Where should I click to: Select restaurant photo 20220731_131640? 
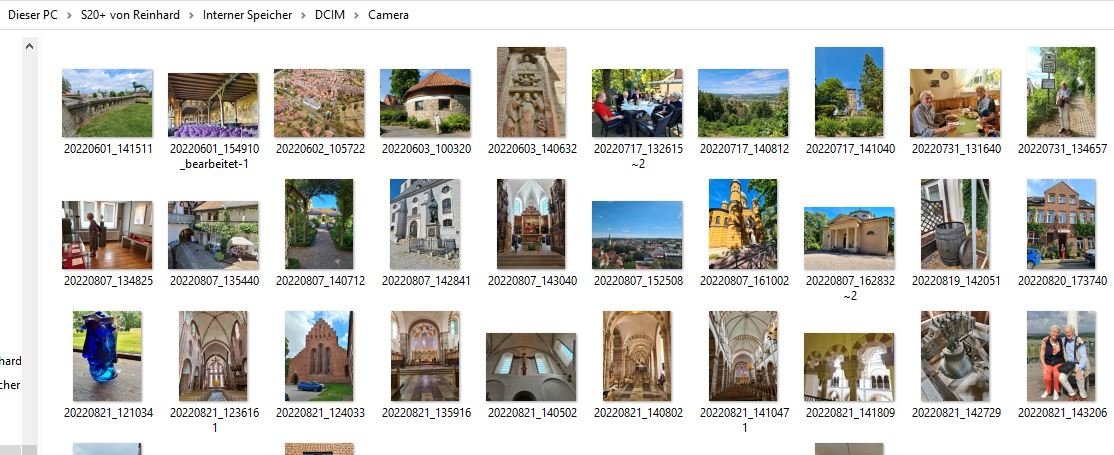(x=955, y=102)
